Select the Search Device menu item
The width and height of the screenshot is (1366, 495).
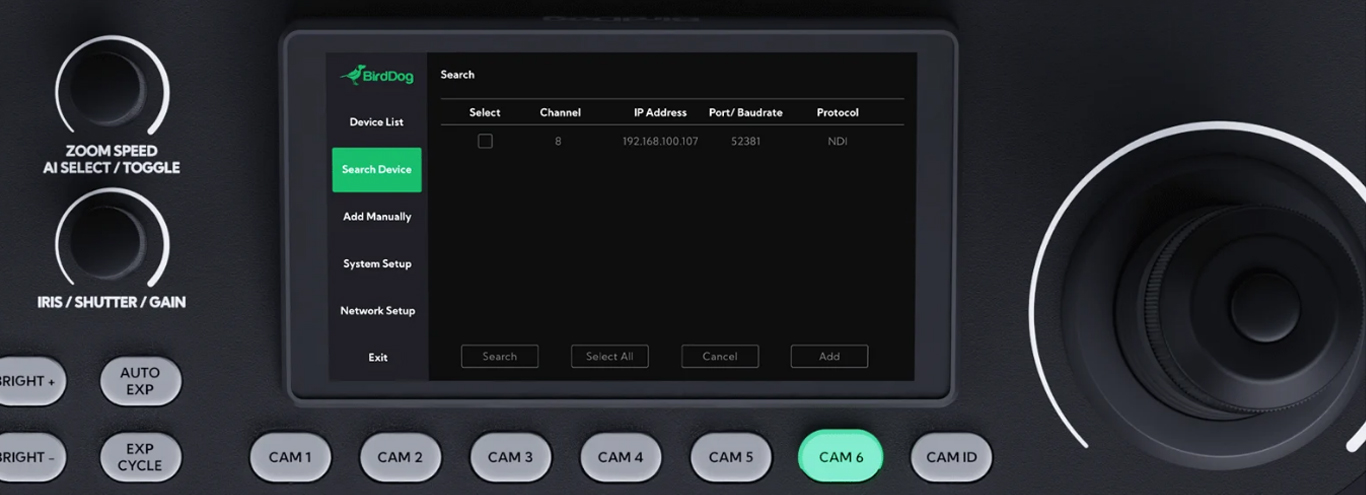(377, 170)
